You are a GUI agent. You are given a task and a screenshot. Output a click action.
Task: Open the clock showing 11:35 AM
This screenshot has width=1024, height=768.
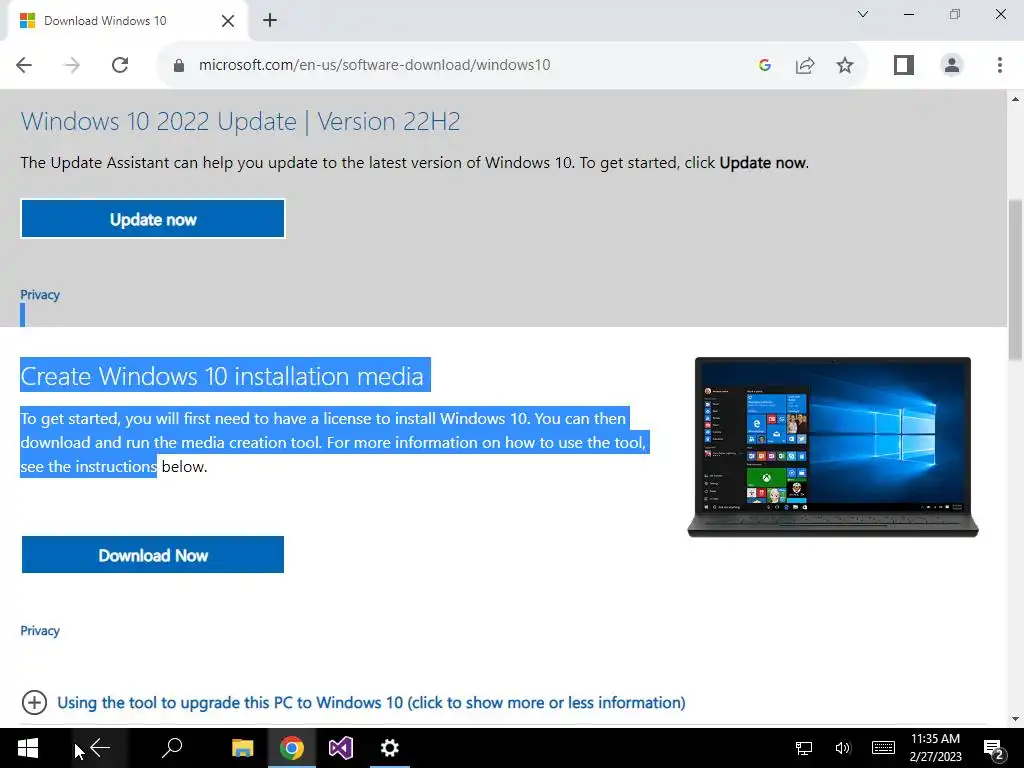click(935, 748)
